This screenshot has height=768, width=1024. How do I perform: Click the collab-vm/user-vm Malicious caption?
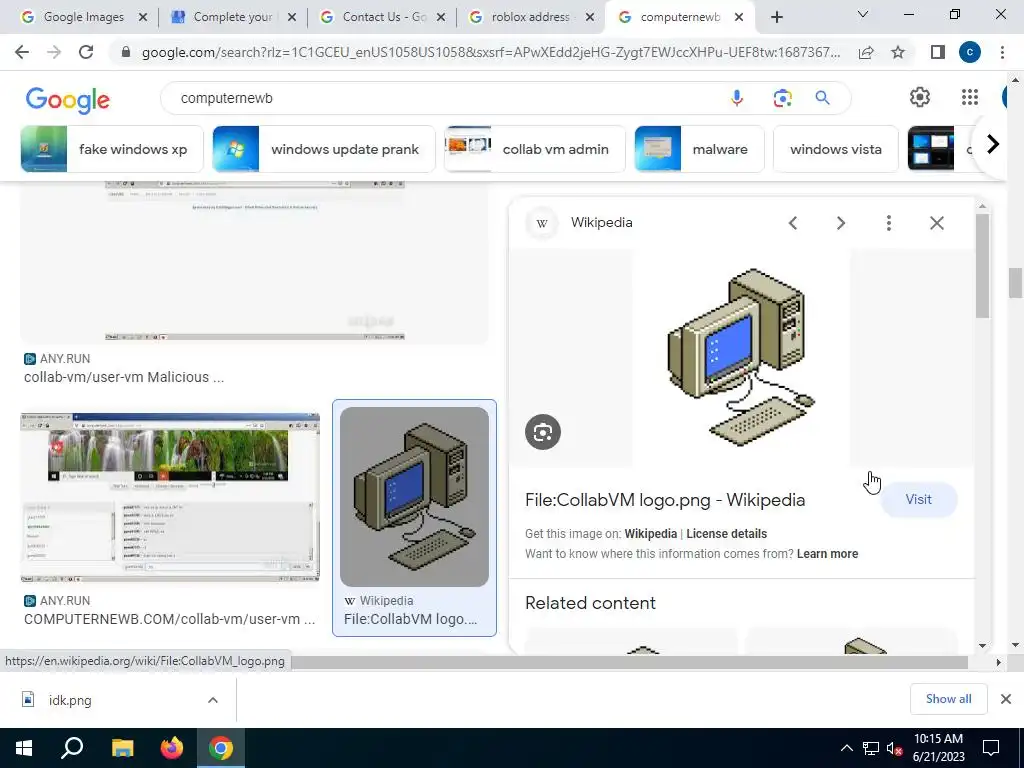[x=124, y=377]
